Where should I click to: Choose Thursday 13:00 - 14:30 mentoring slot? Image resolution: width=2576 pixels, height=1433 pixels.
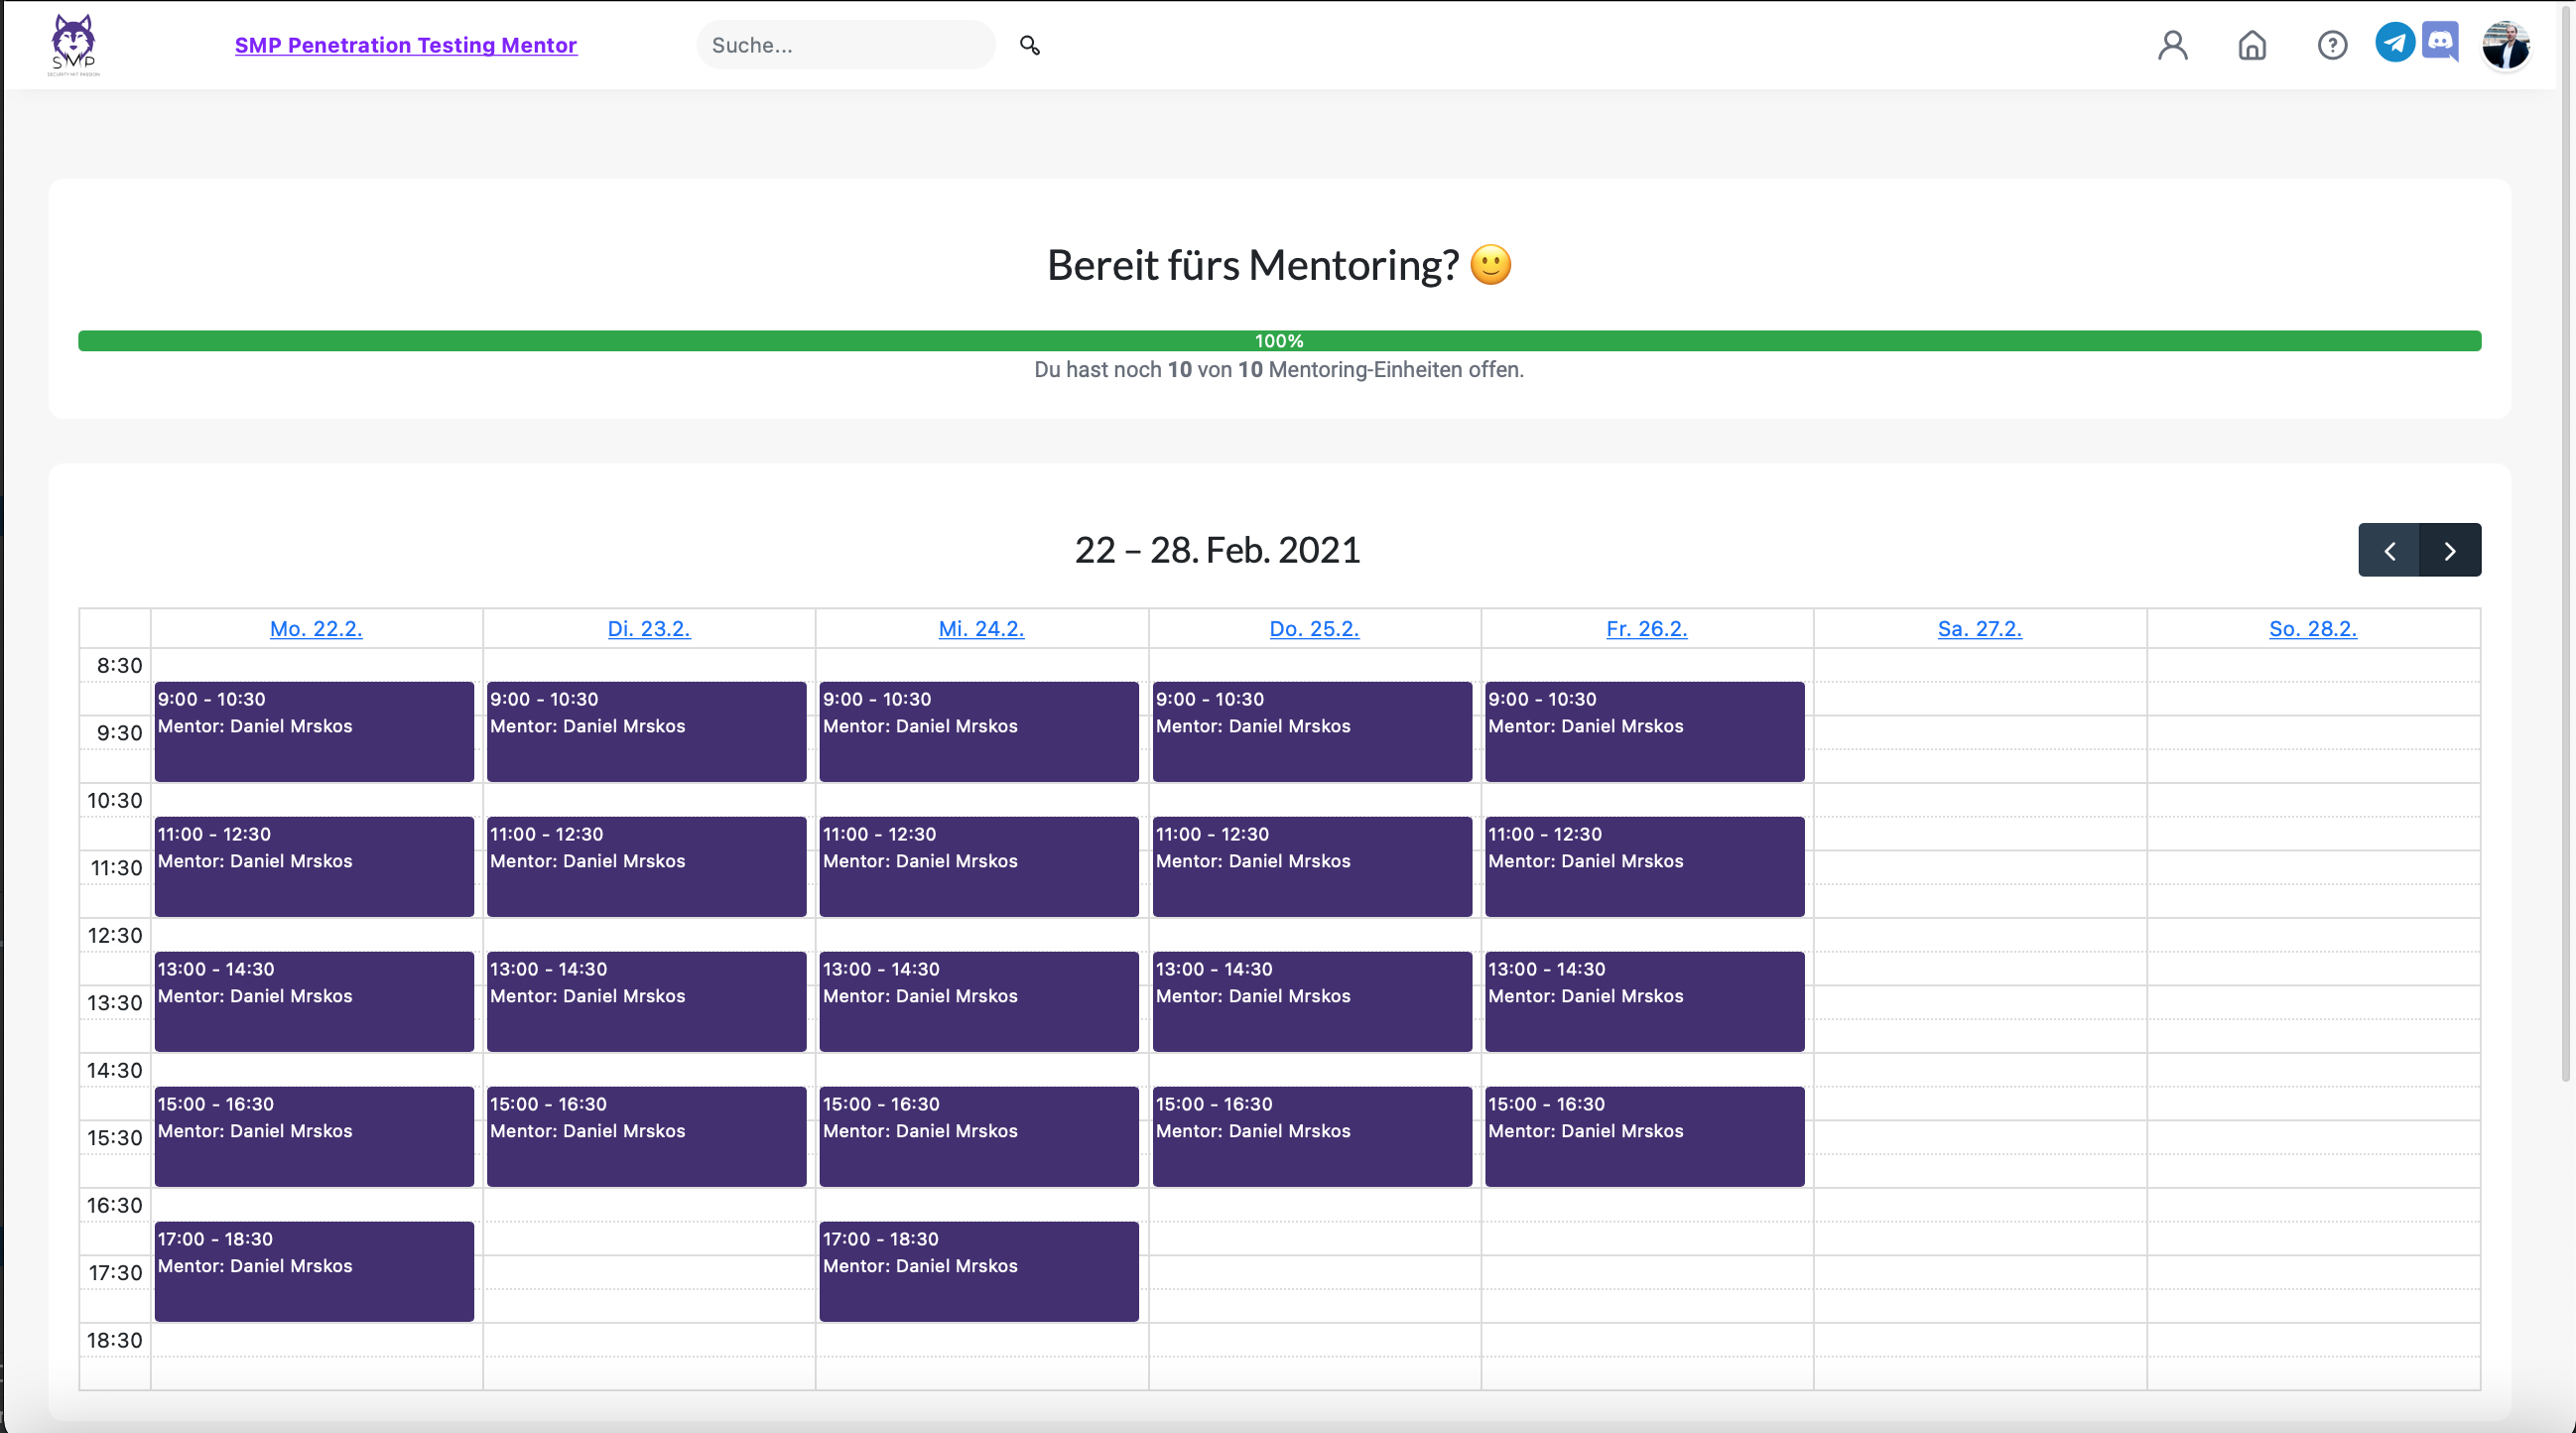point(1311,1001)
